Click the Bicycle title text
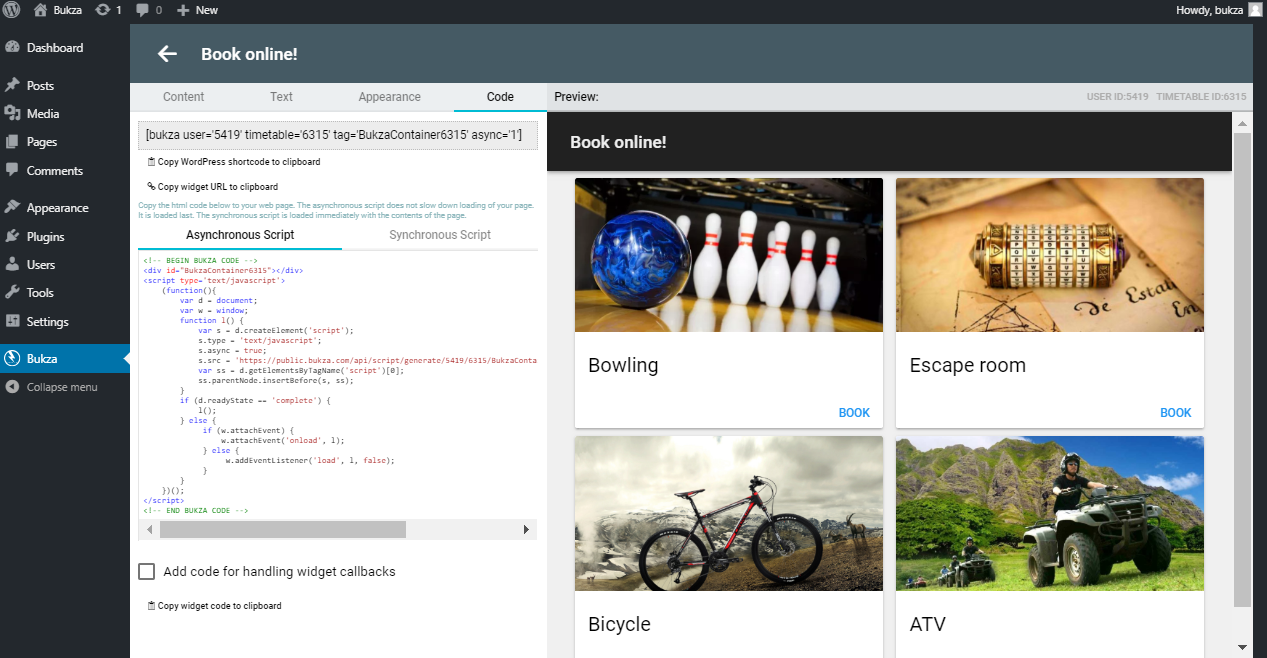The image size is (1267, 658). click(620, 625)
